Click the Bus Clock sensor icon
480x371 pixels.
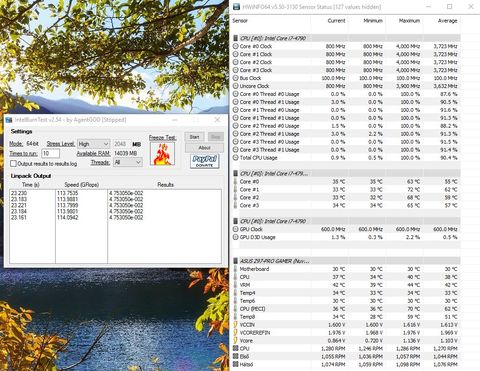point(235,78)
